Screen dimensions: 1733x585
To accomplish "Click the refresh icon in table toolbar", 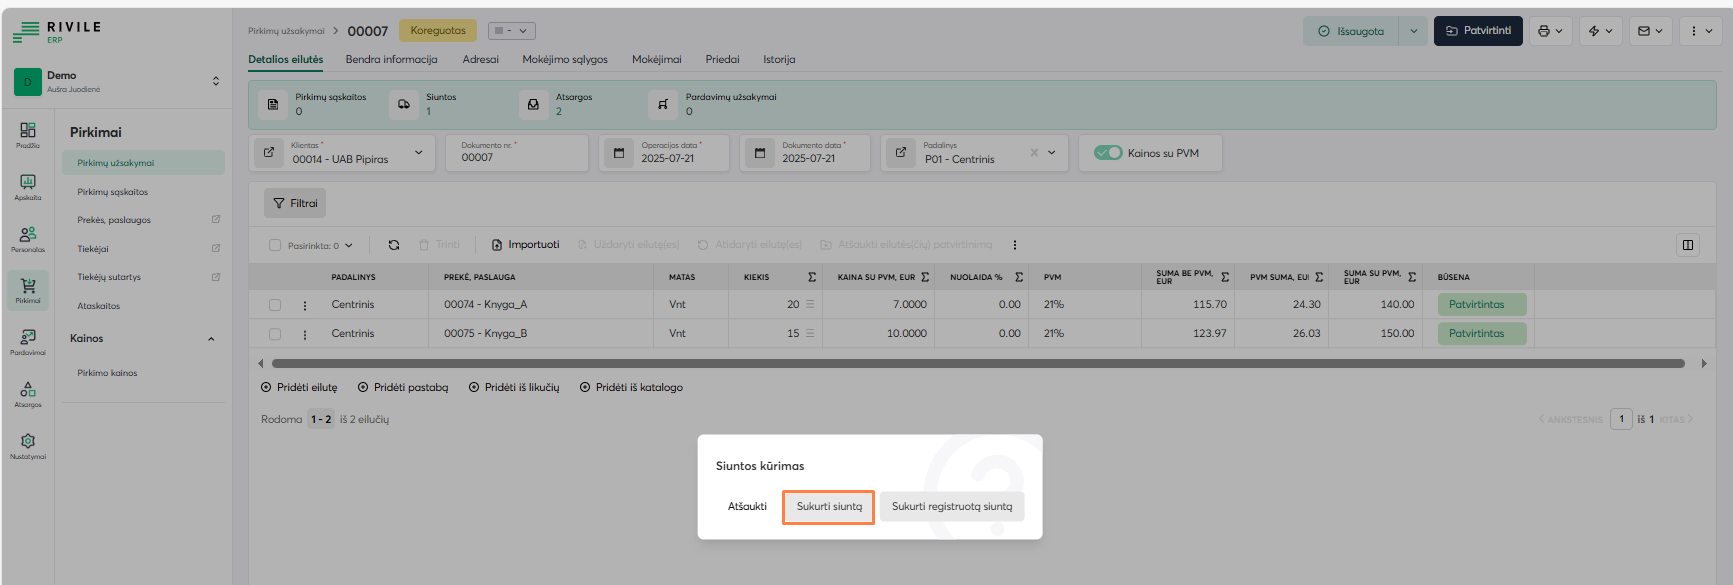I will click(x=394, y=245).
